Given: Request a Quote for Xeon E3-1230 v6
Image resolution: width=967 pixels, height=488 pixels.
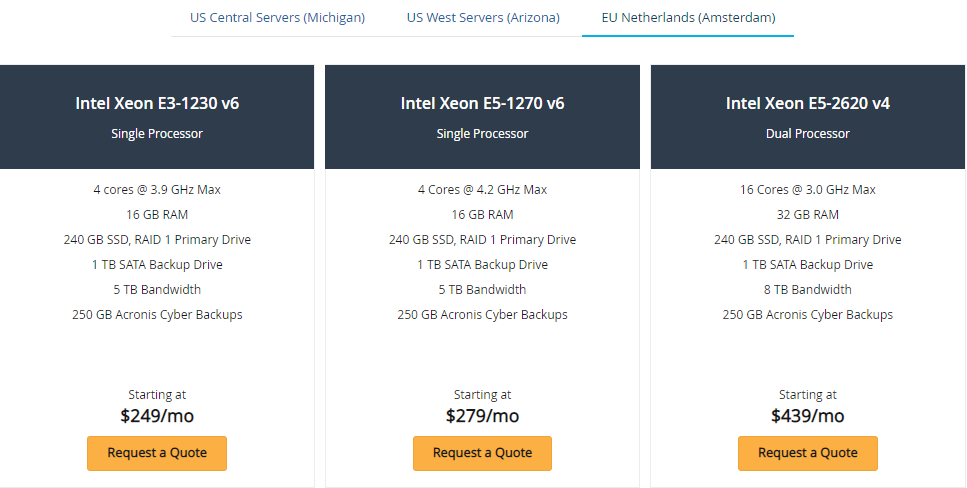Looking at the screenshot, I should (157, 453).
